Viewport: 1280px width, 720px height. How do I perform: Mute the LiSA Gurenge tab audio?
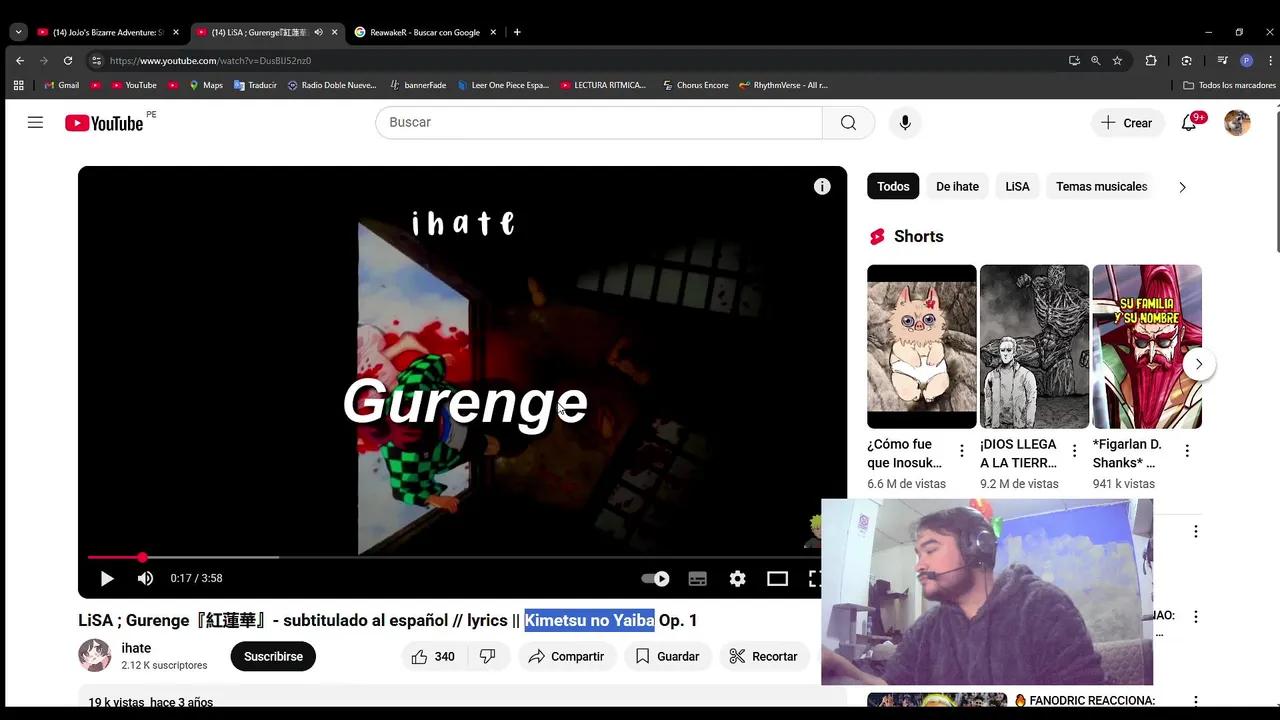(319, 32)
